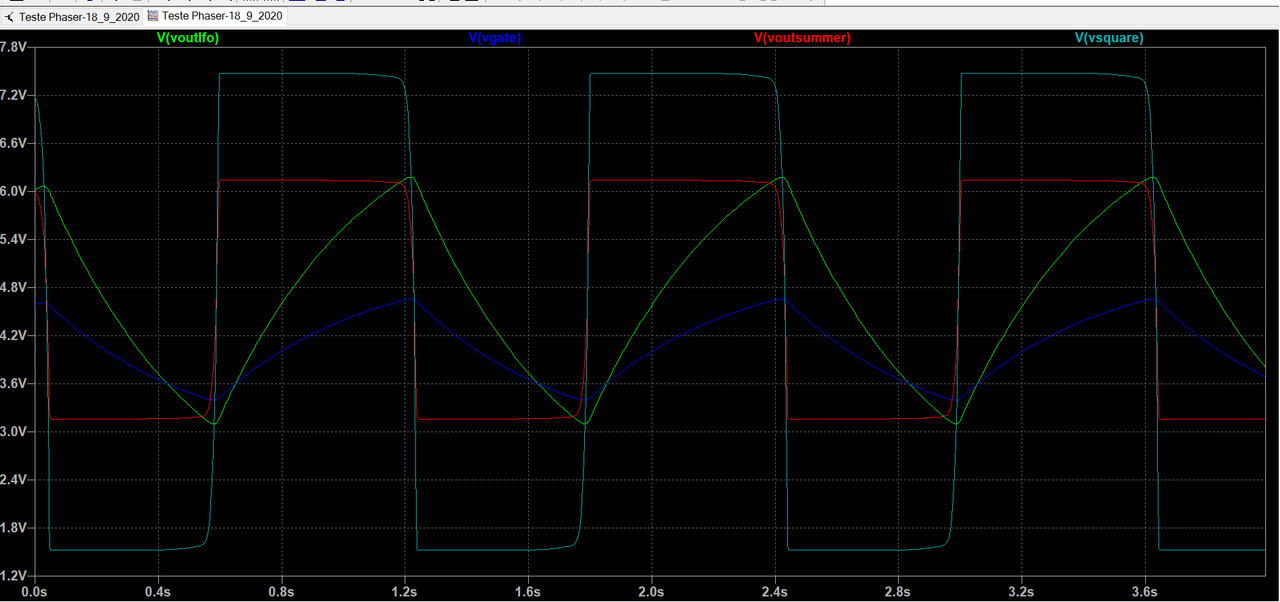This screenshot has height=602, width=1280.
Task: Click the 5.4V vertical axis label
Action: (x=14, y=239)
